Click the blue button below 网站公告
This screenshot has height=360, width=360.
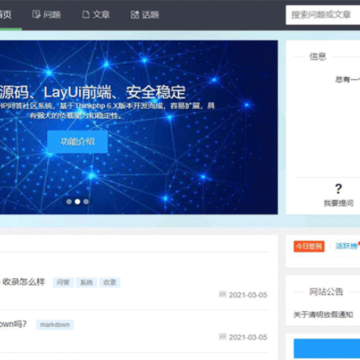click(327, 349)
